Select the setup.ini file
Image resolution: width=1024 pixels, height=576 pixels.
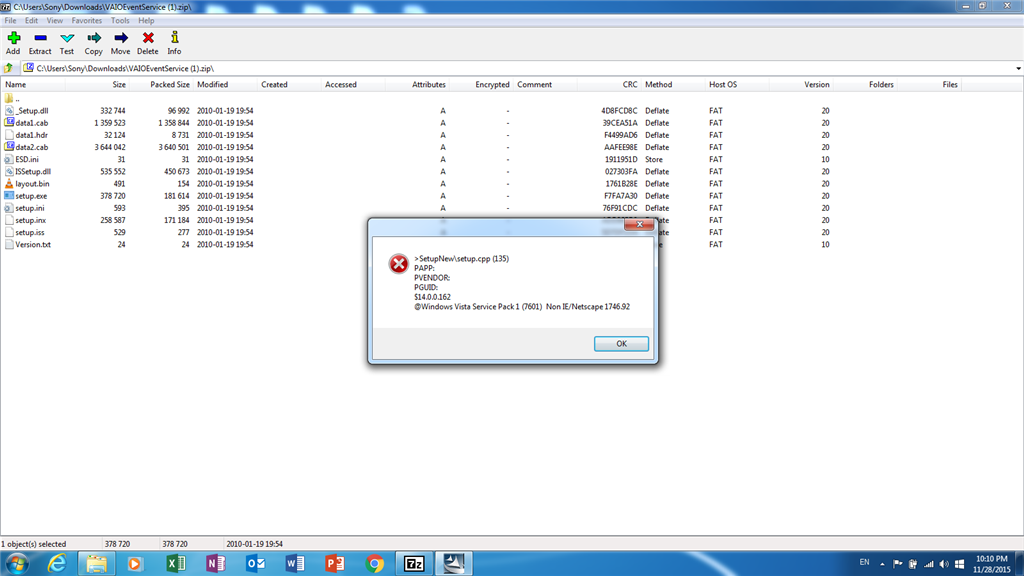(29, 208)
